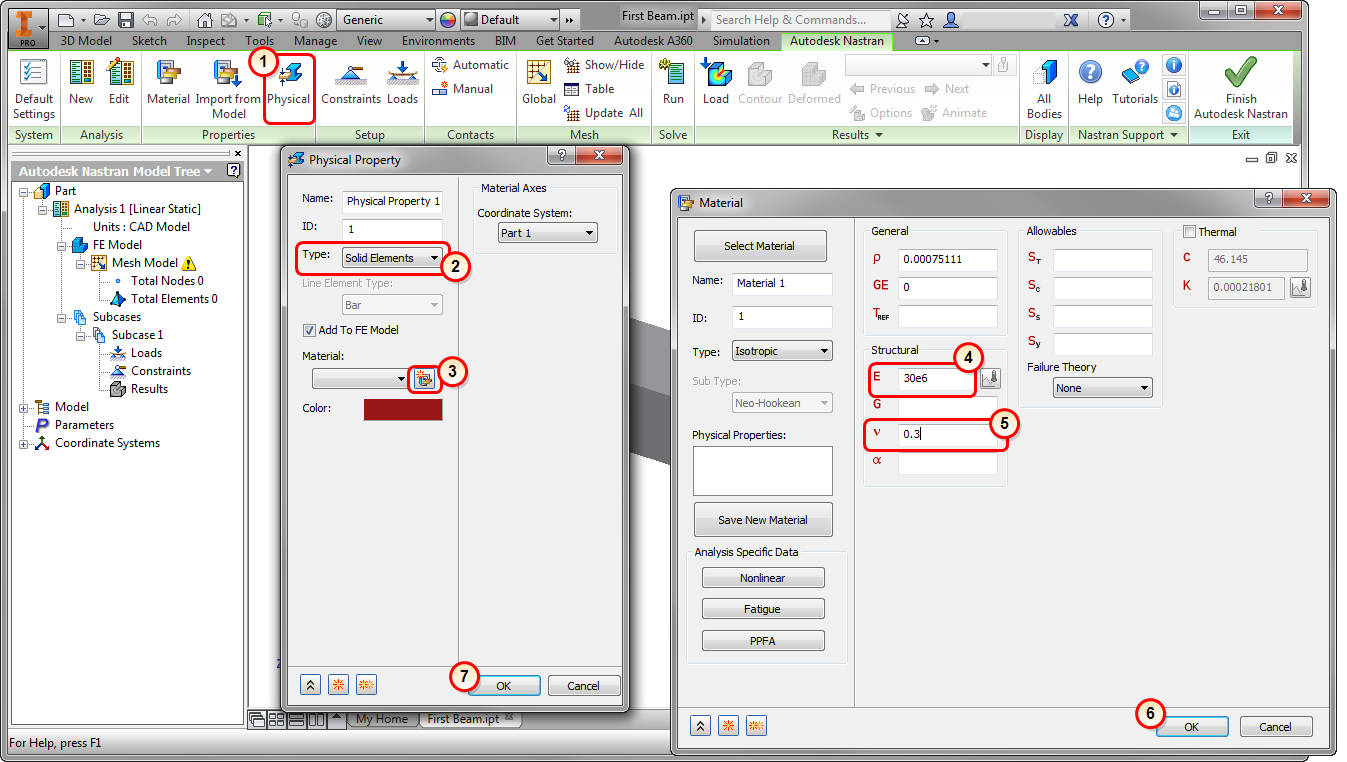Open the Environments ribbon tab
Image resolution: width=1347 pixels, height=762 pixels.
tap(438, 41)
